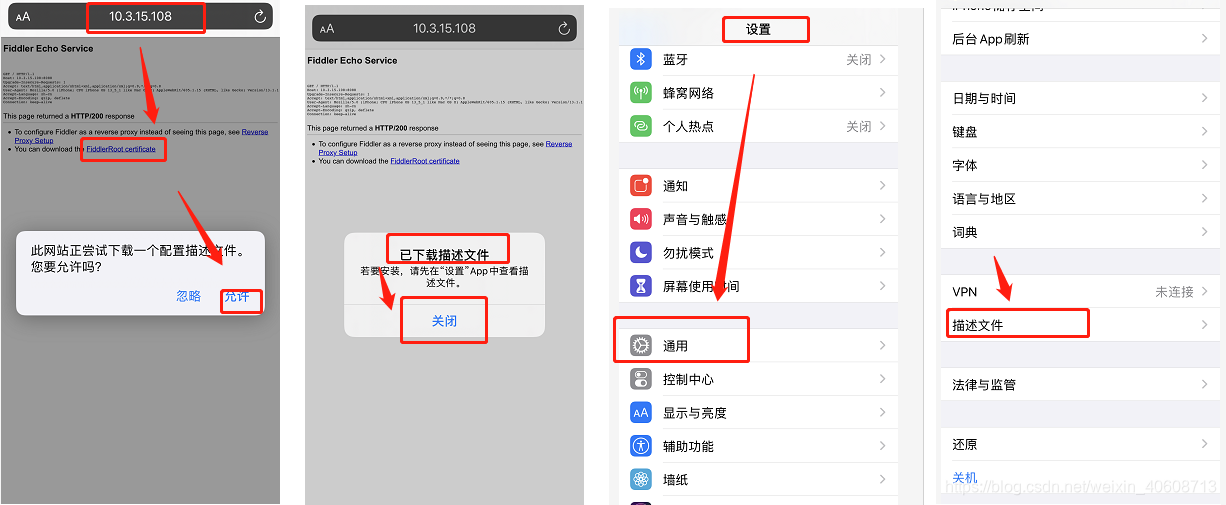Tap the red 通知 notifications icon
Screen dimensions: 1226x505
pyautogui.click(x=641, y=186)
